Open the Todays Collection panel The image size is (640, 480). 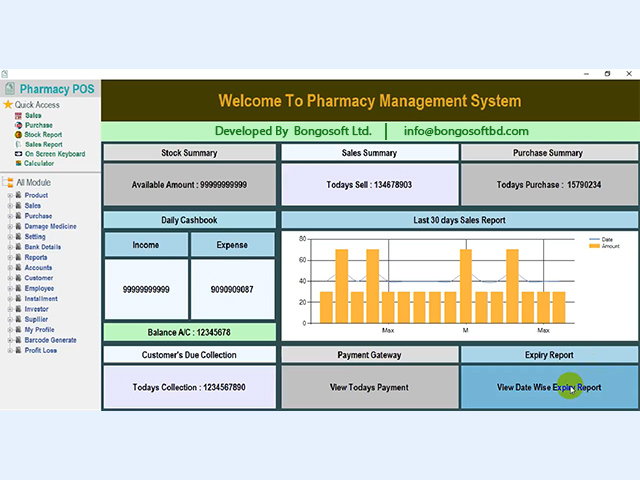[x=189, y=387]
